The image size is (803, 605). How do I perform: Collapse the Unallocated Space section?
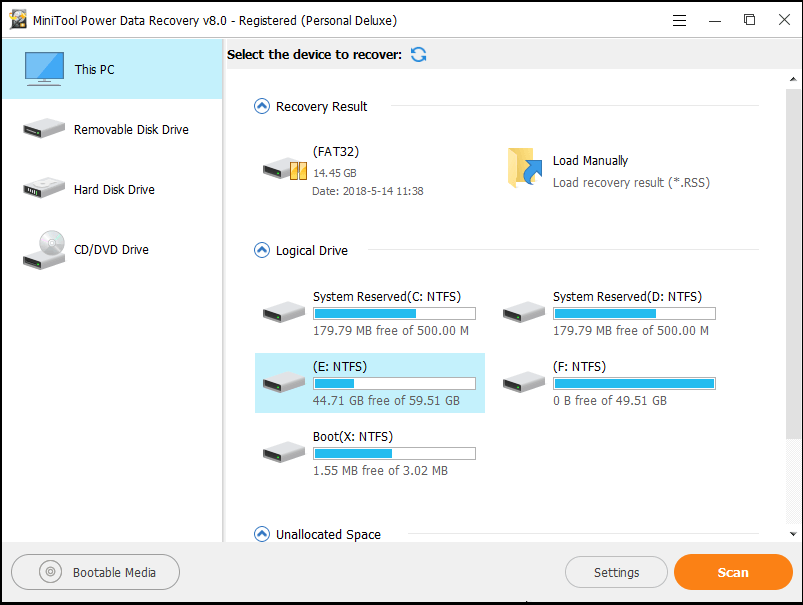[262, 534]
